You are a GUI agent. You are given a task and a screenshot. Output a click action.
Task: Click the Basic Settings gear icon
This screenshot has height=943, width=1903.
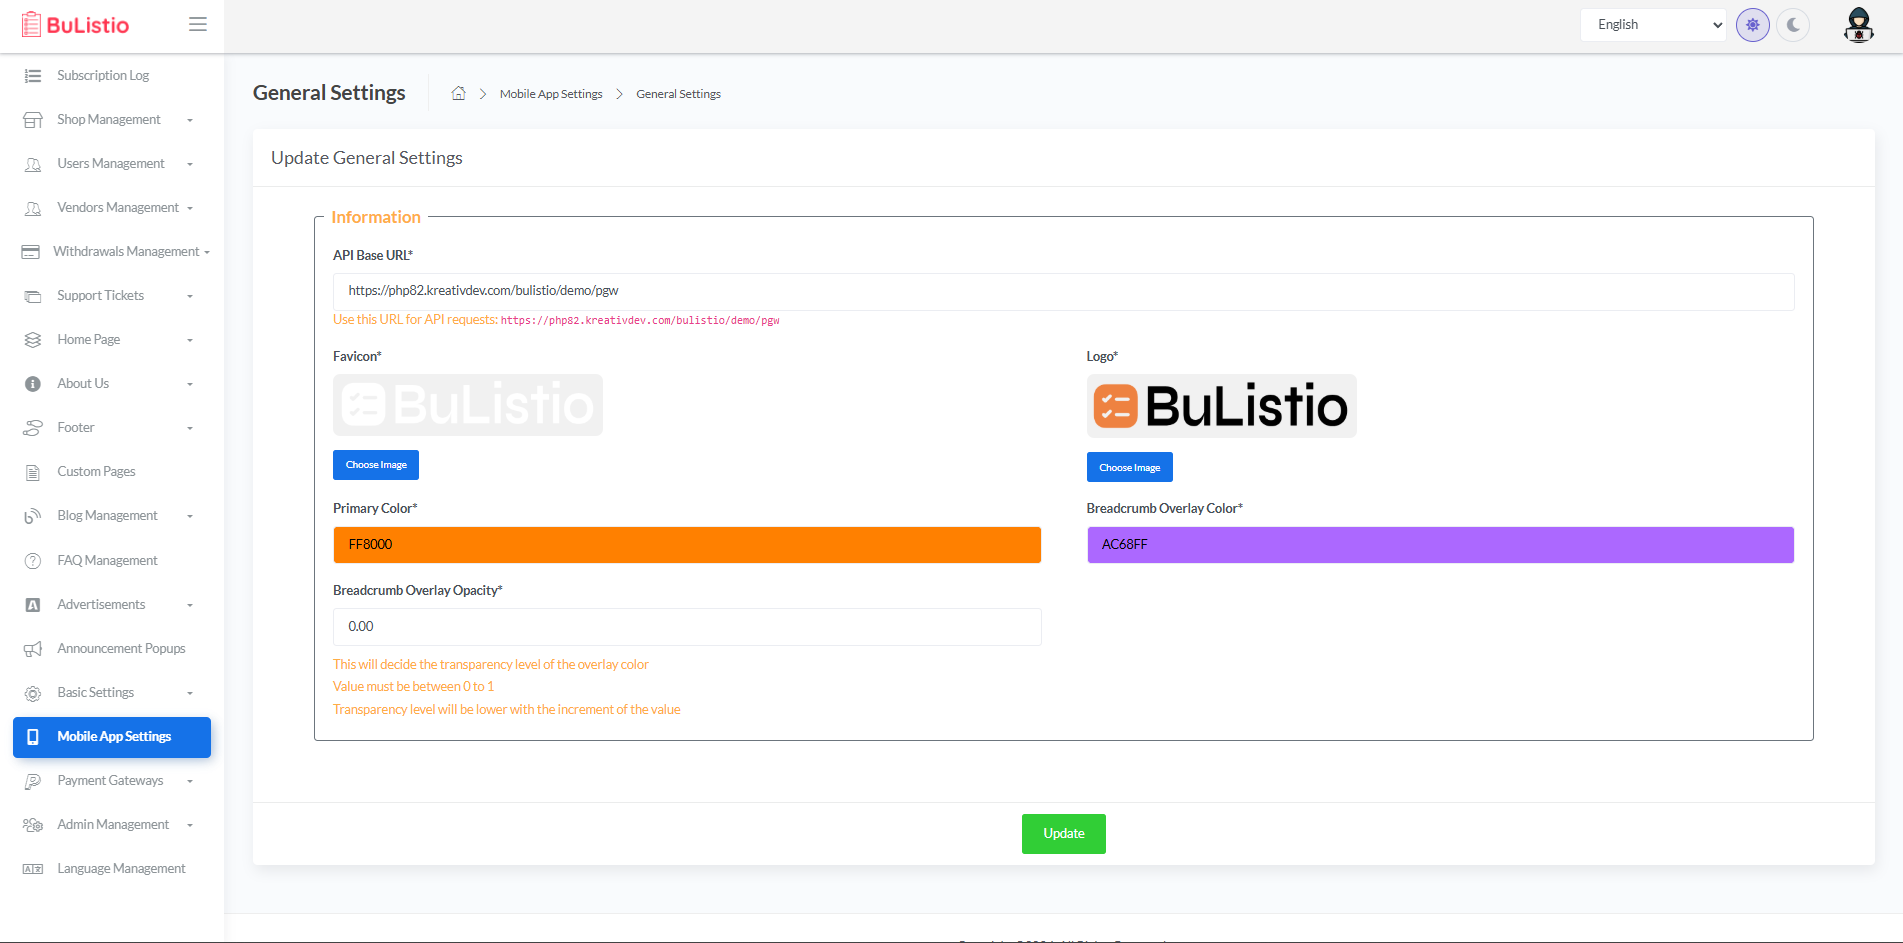tap(33, 693)
